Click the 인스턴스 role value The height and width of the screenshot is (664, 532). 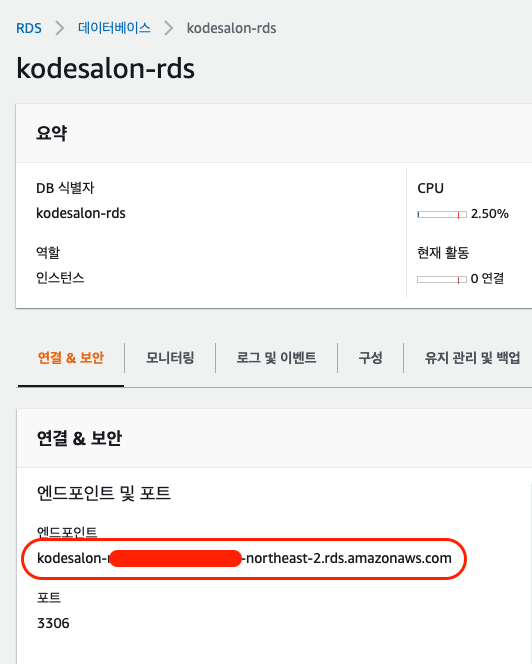coord(60,278)
